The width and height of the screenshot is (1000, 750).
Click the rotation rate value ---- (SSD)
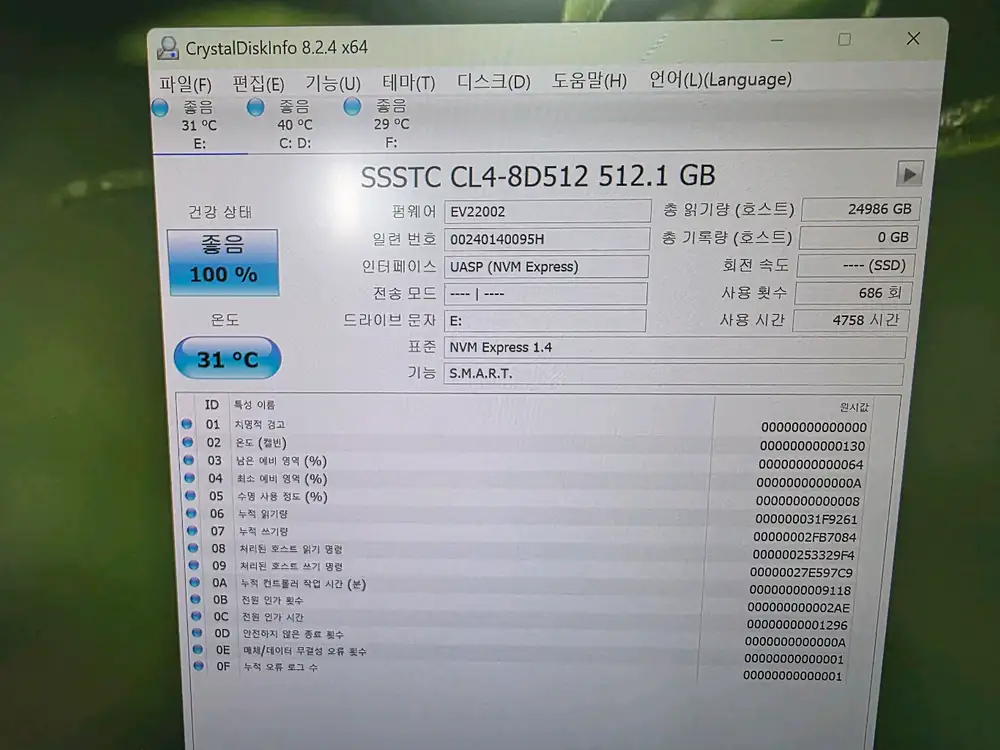click(x=856, y=265)
